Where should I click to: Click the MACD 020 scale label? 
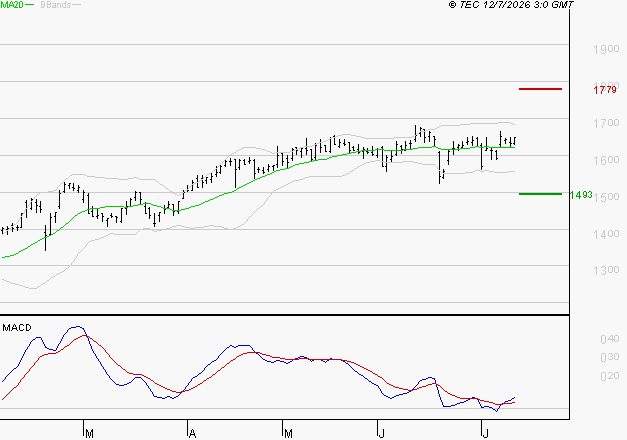(610, 376)
